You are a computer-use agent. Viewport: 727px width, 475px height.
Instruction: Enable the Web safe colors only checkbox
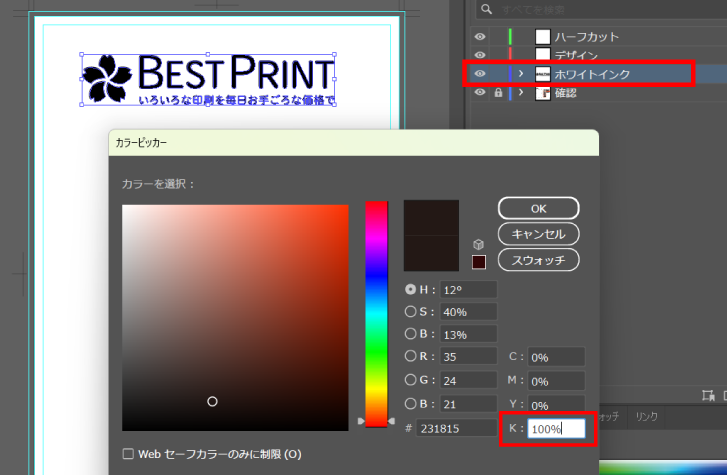tap(127, 454)
